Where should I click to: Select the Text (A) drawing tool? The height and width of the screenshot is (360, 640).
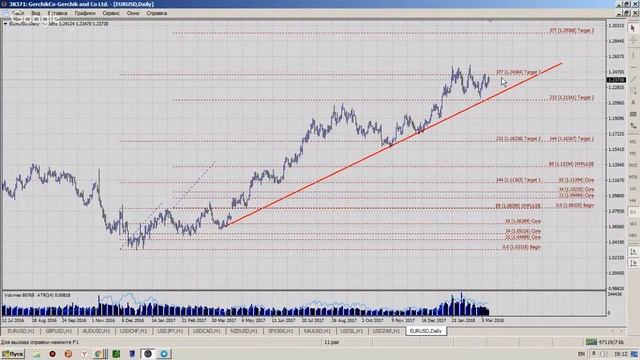click(633, 102)
